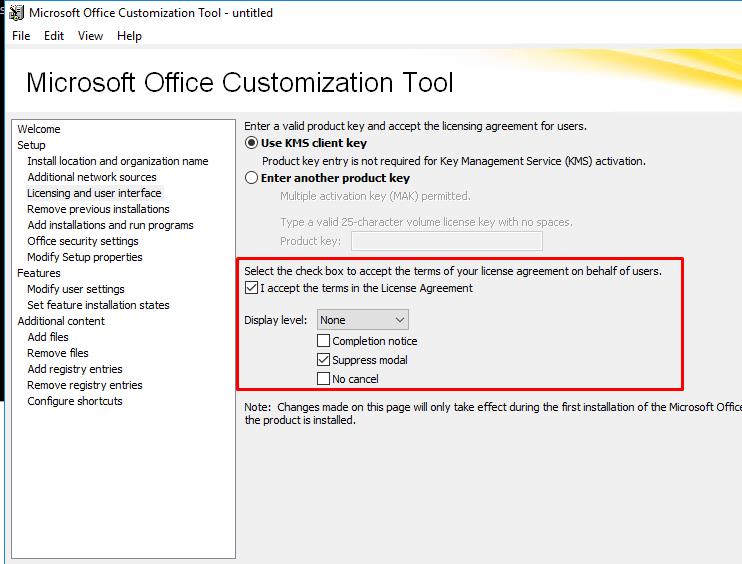Image resolution: width=742 pixels, height=564 pixels.
Task: Uncheck I accept the terms in License Agreement
Action: [251, 288]
